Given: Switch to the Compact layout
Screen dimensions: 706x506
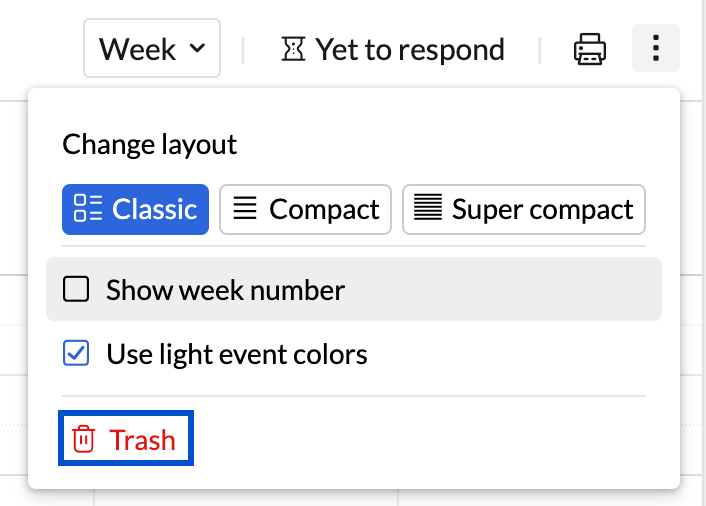Looking at the screenshot, I should coord(305,209).
